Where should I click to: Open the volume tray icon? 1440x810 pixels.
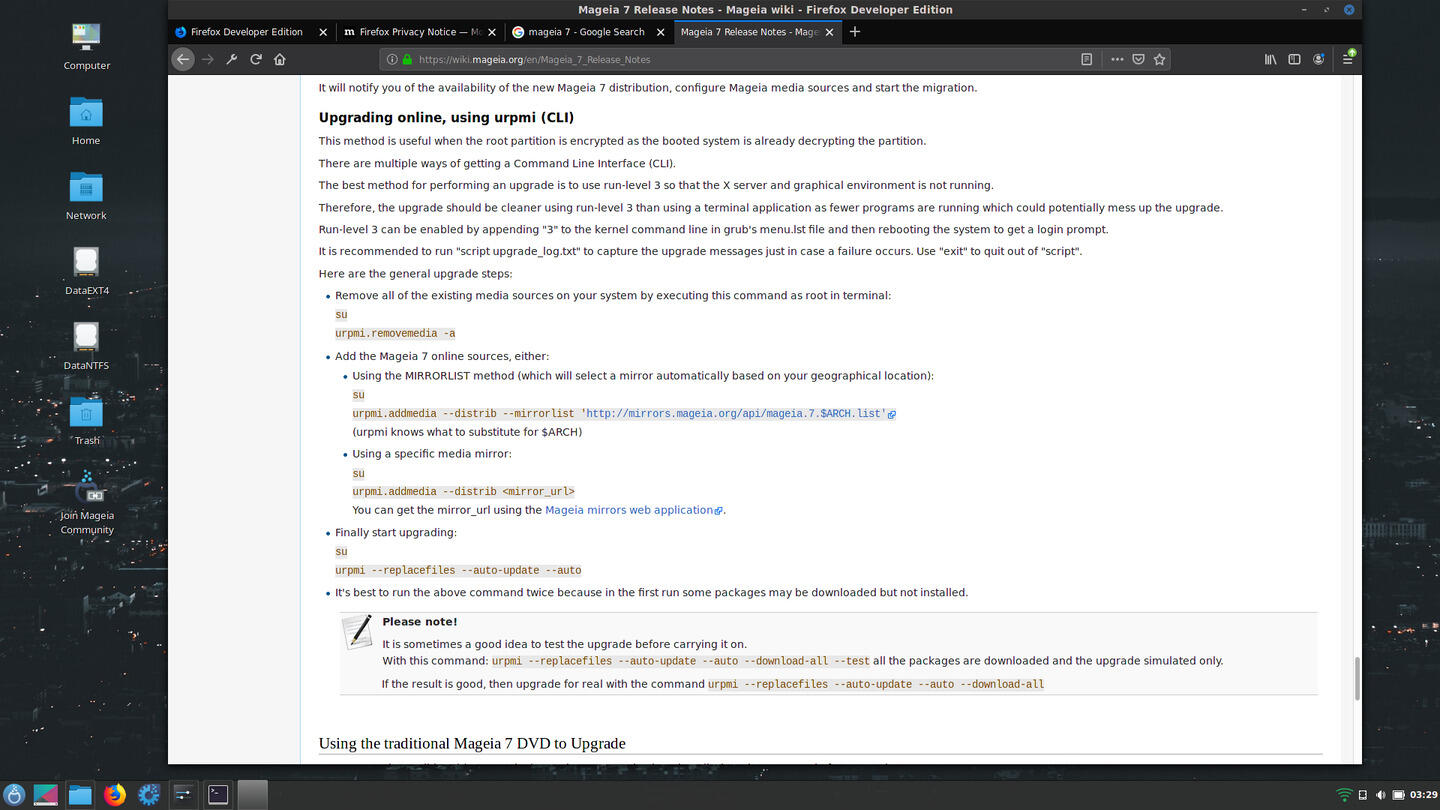1381,795
